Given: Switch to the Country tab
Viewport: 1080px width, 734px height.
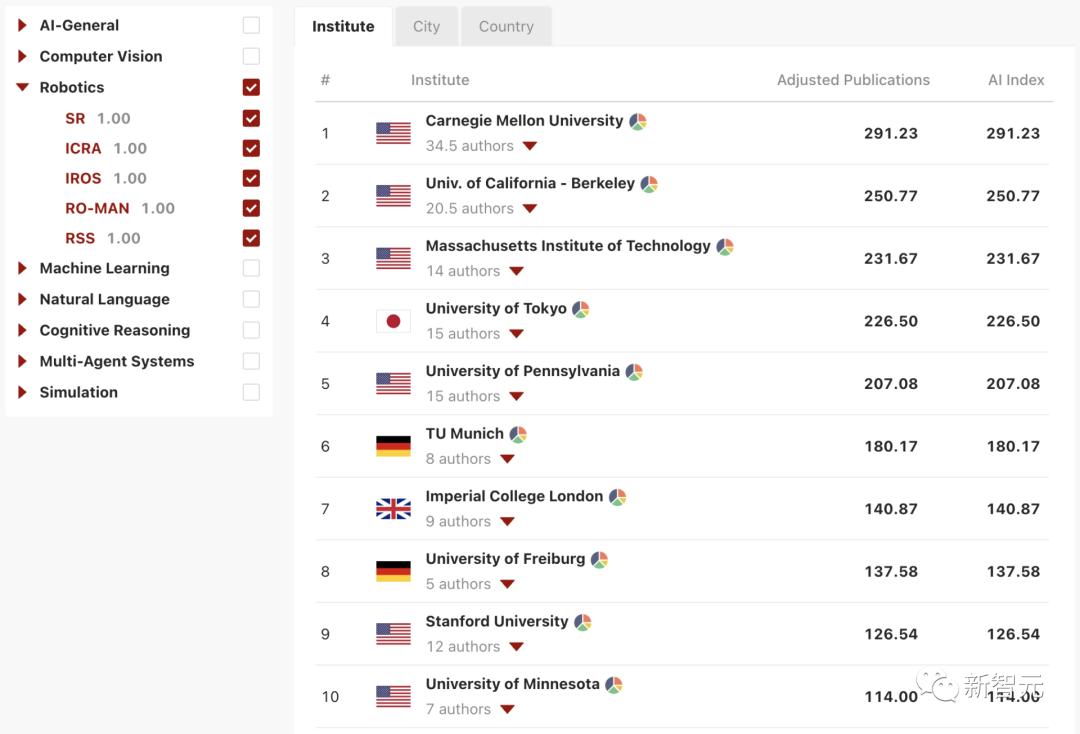Looking at the screenshot, I should pyautogui.click(x=506, y=27).
